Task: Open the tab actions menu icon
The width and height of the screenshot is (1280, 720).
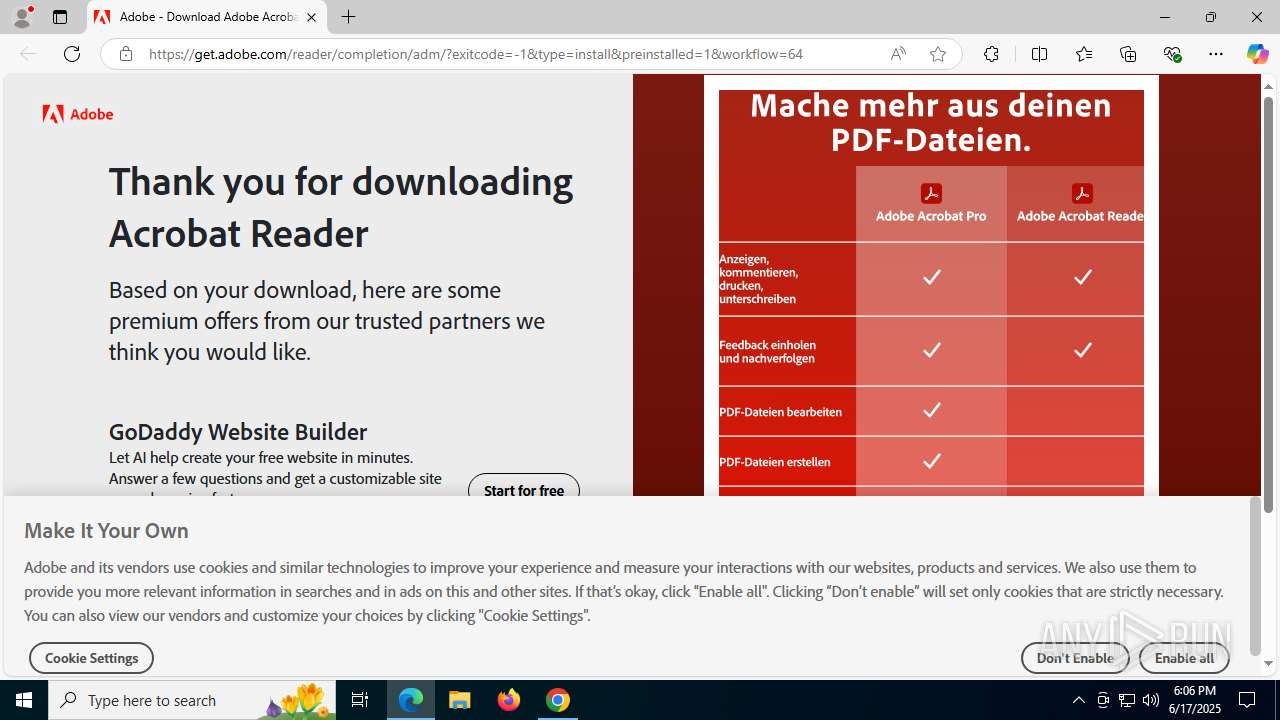Action: 60,17
